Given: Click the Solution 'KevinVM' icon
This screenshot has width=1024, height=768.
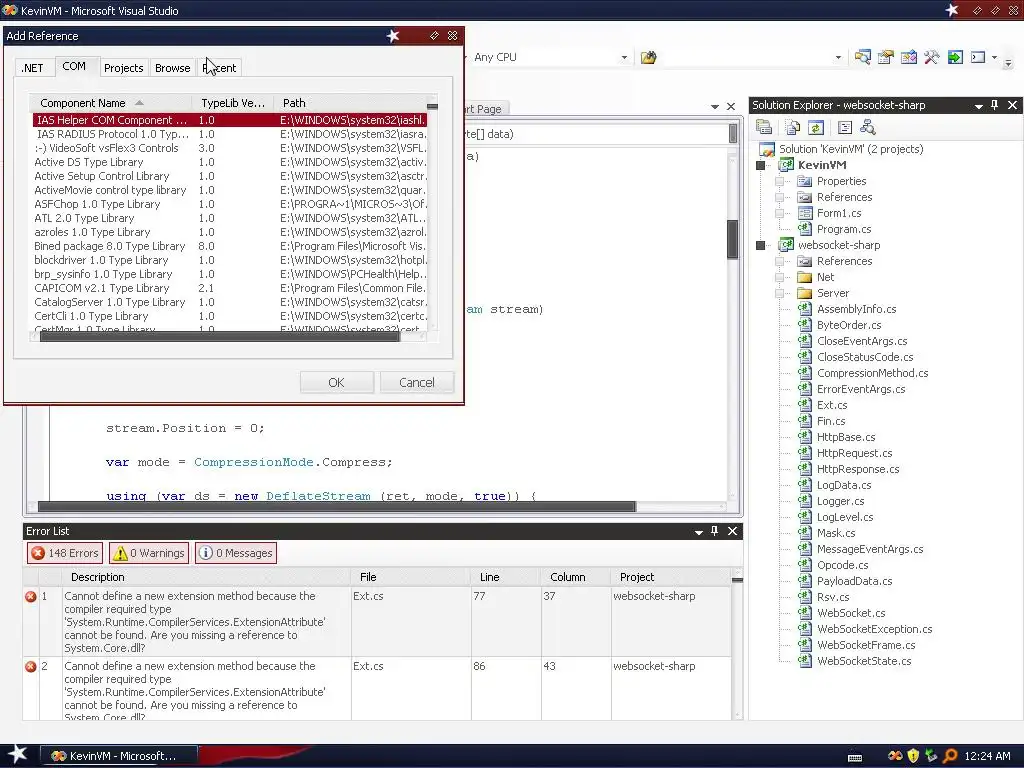Looking at the screenshot, I should [767, 149].
